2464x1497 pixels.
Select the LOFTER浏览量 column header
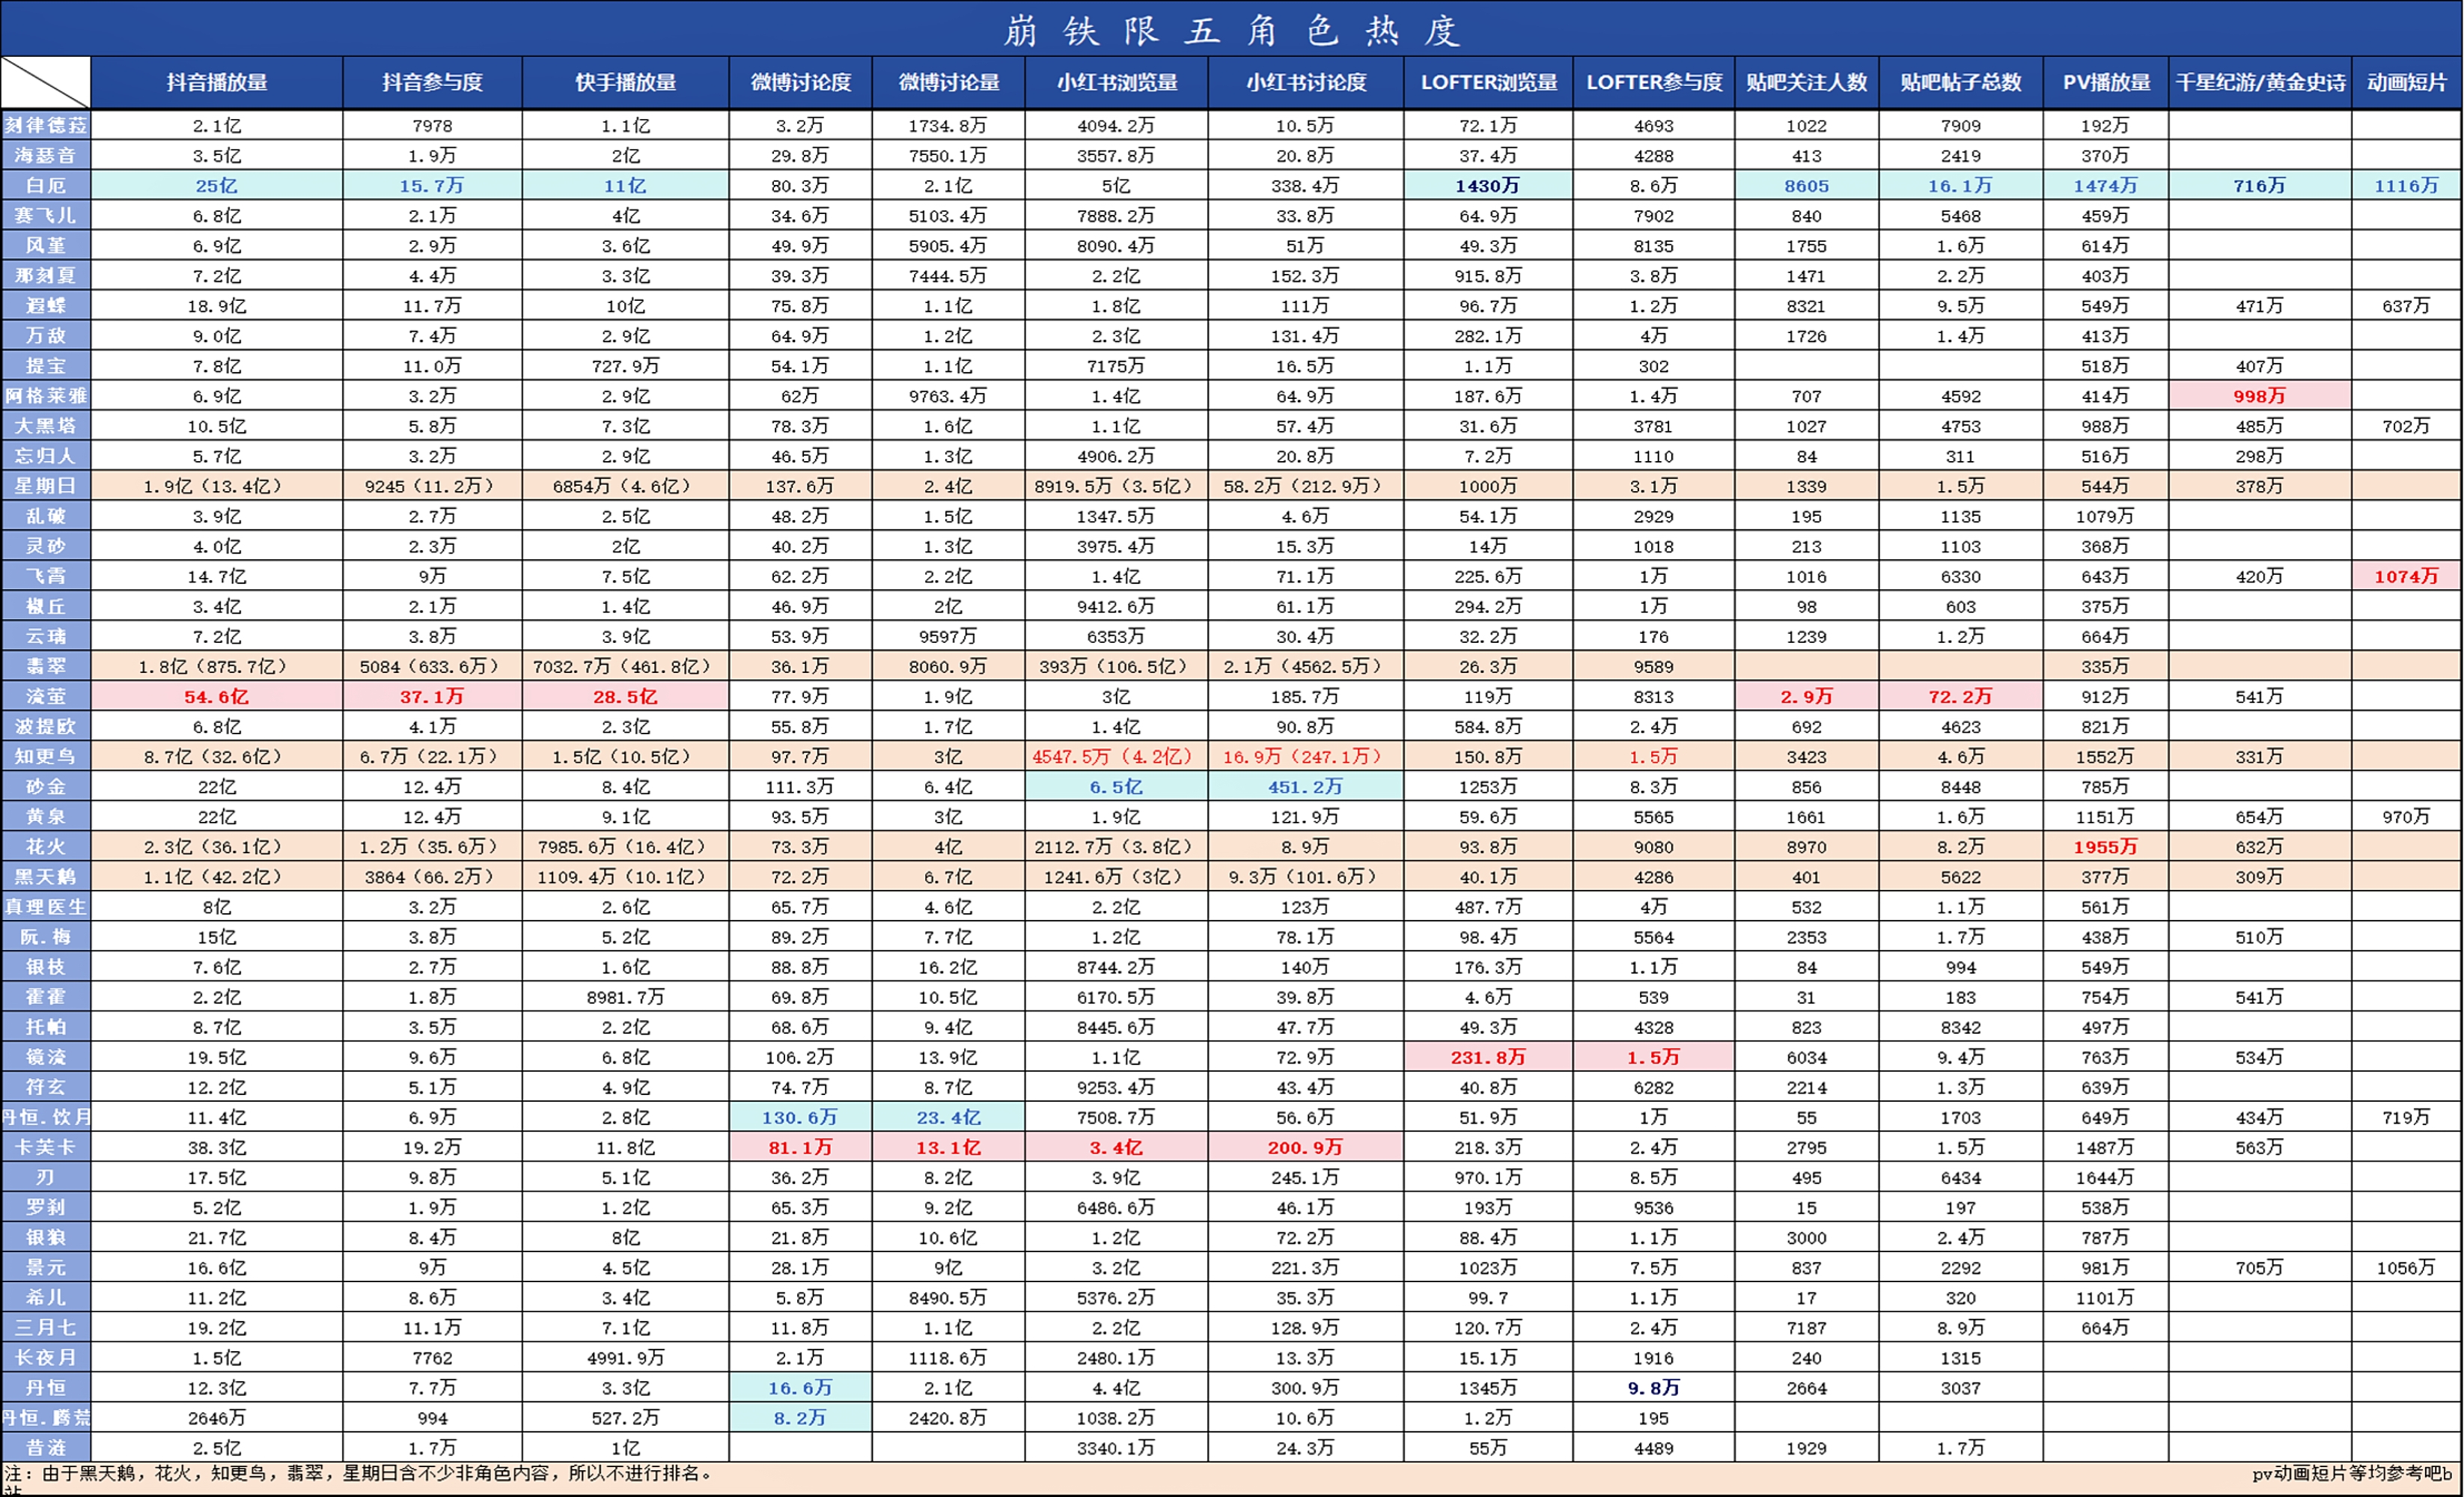[x=1489, y=82]
